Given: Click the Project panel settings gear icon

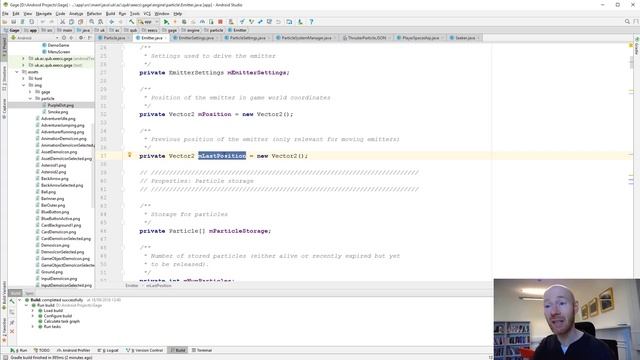Looking at the screenshot, I should coord(81,38).
